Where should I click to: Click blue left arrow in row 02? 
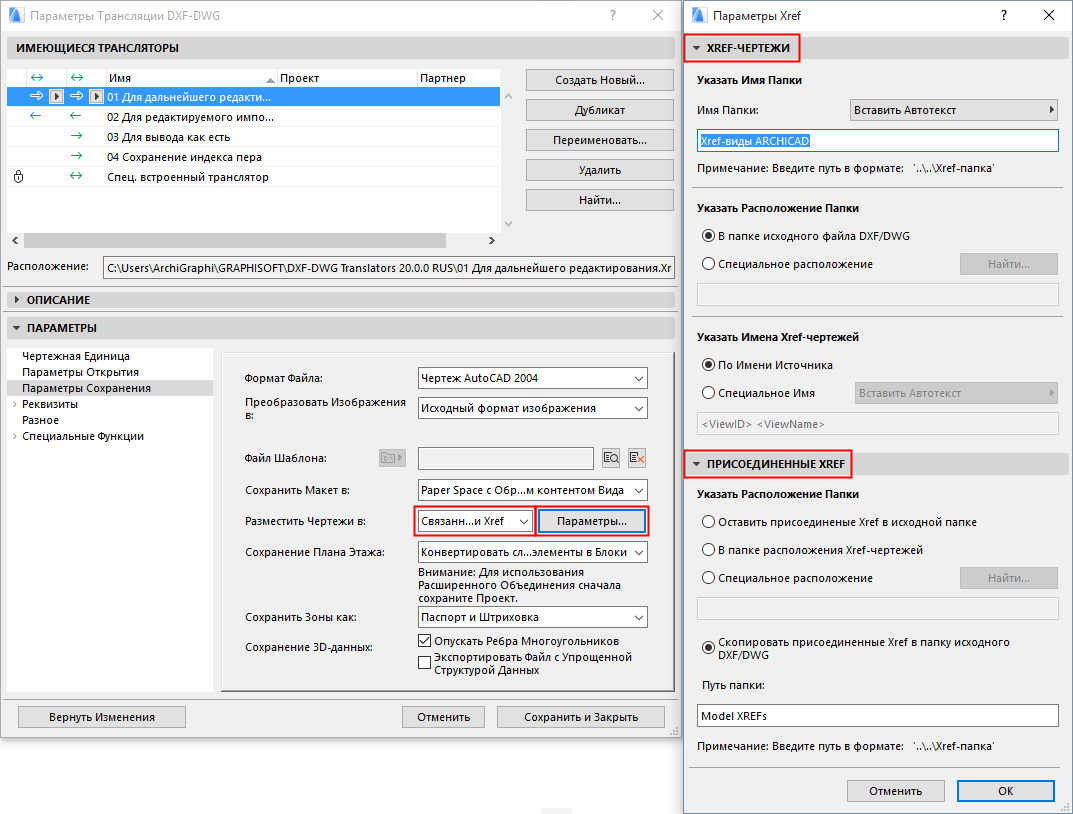coord(36,116)
